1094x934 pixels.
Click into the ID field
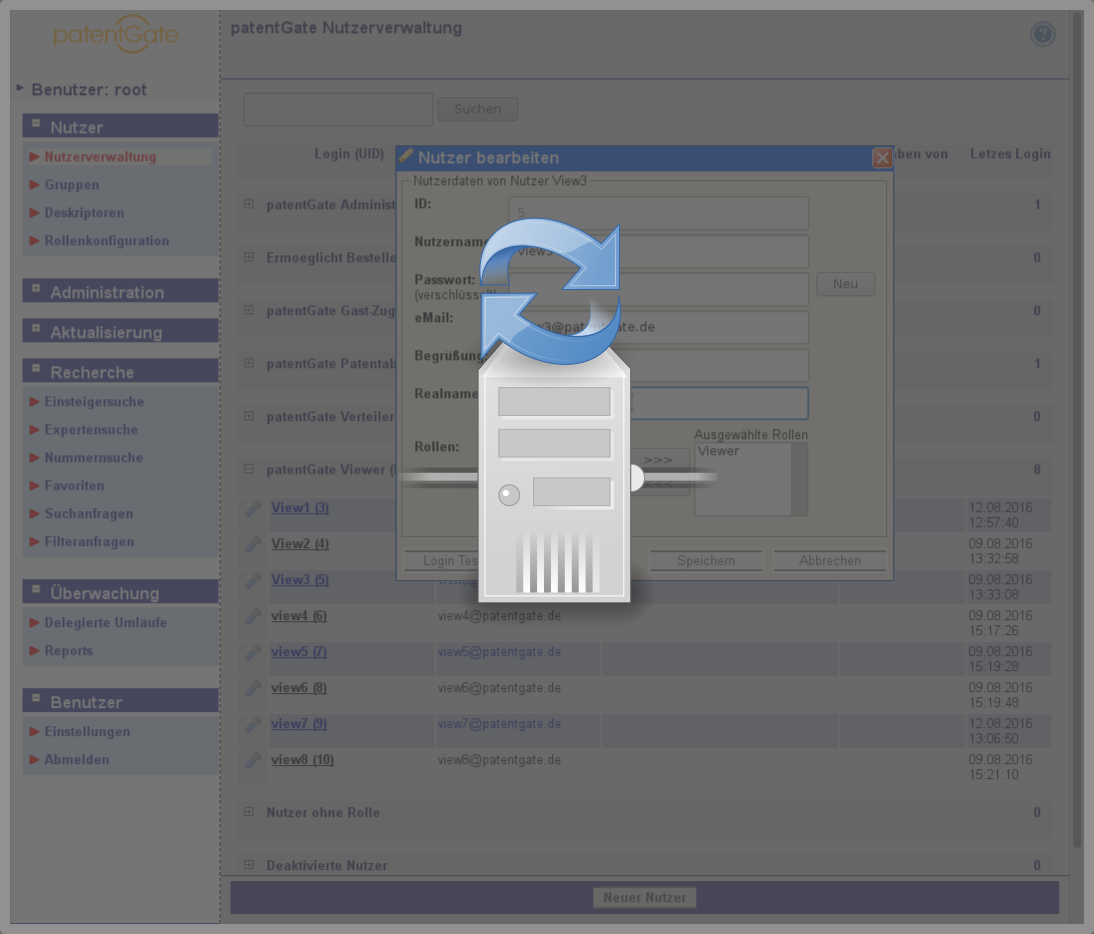point(659,213)
